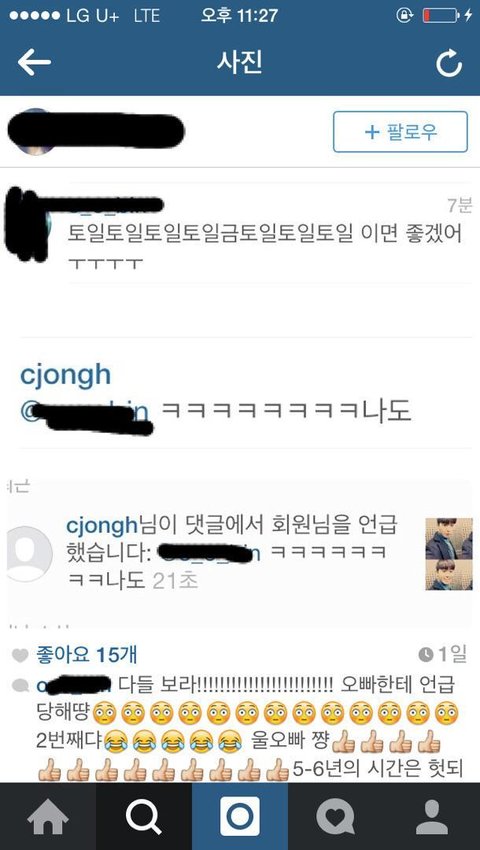Tap the back arrow in header
The width and height of the screenshot is (480, 850).
(34, 63)
